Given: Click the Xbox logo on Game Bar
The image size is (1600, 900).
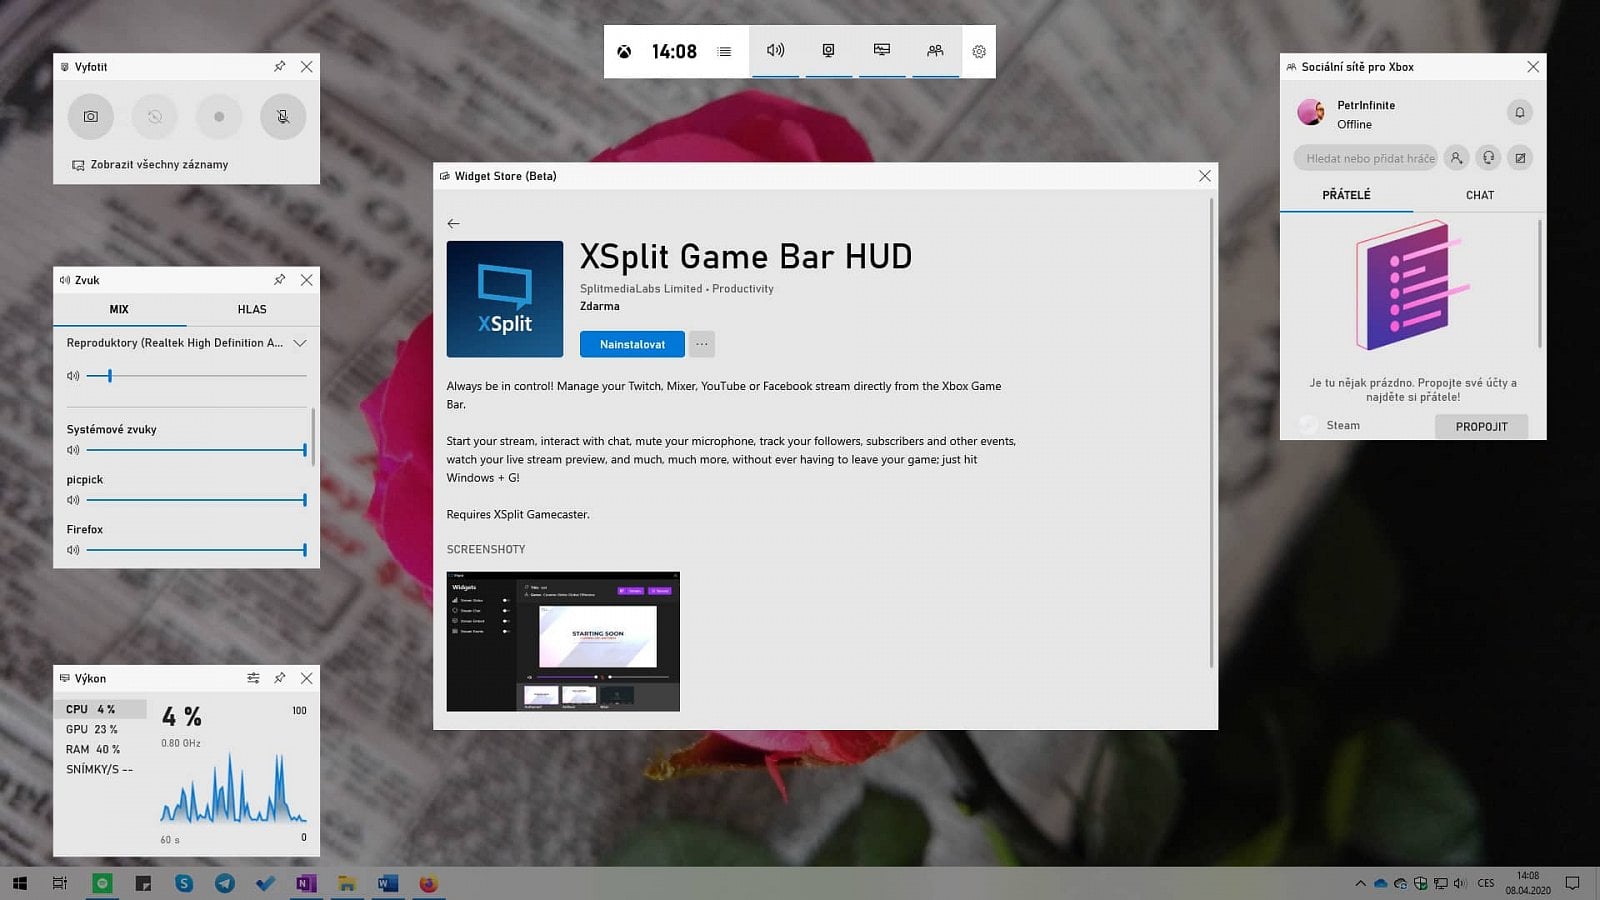Looking at the screenshot, I should (624, 52).
